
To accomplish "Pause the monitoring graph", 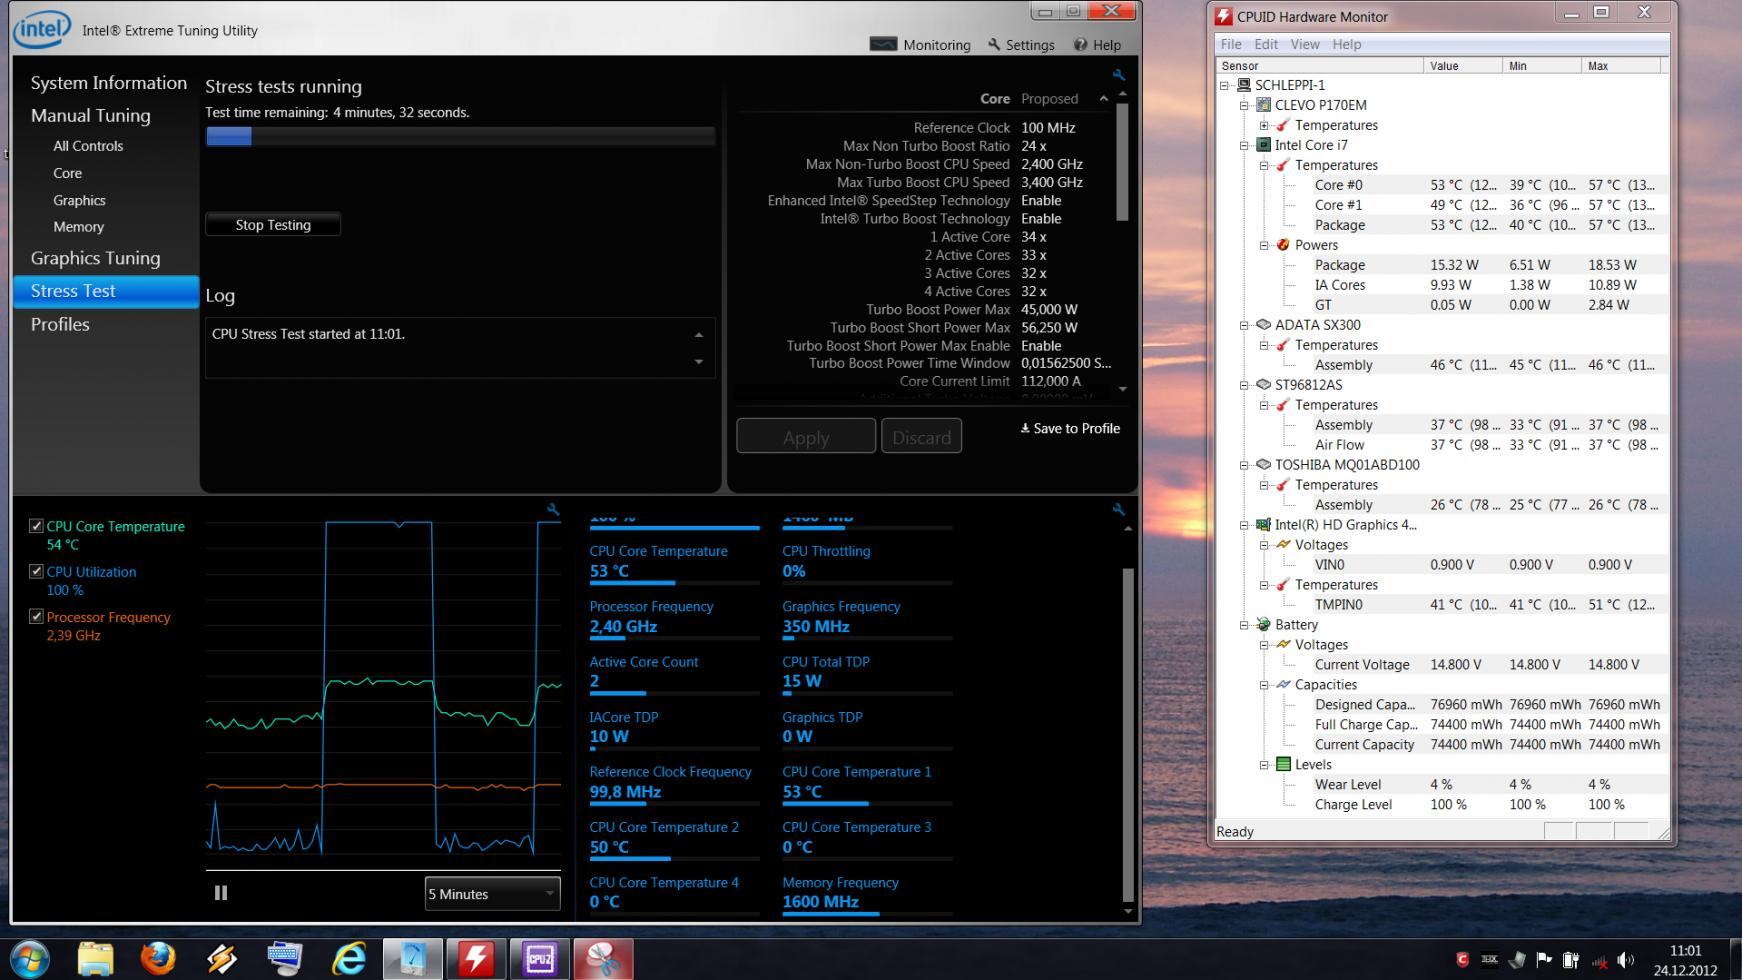I will pyautogui.click(x=221, y=893).
